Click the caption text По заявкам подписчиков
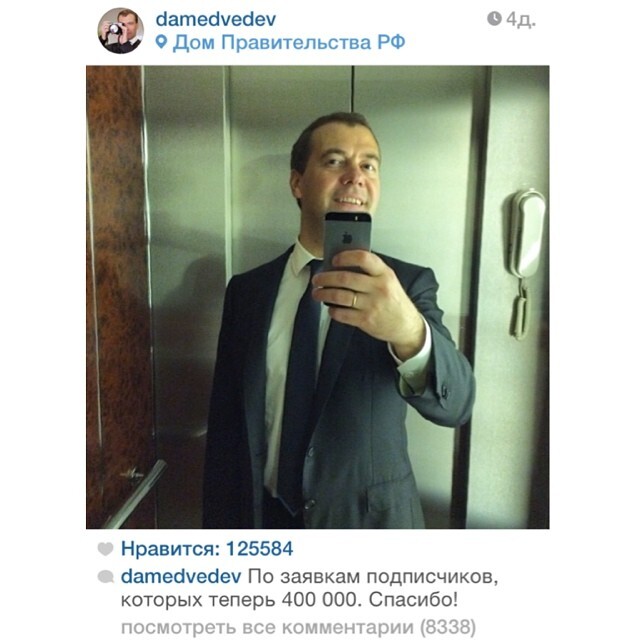 [373, 578]
